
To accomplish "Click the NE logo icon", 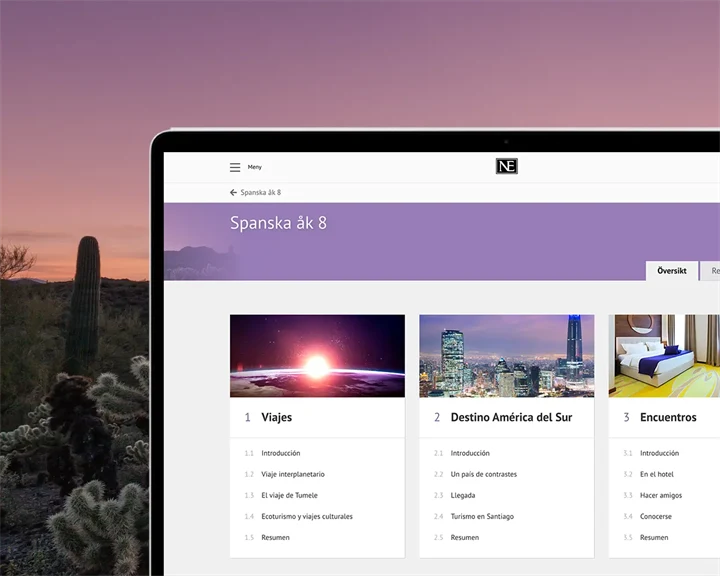I will (507, 167).
